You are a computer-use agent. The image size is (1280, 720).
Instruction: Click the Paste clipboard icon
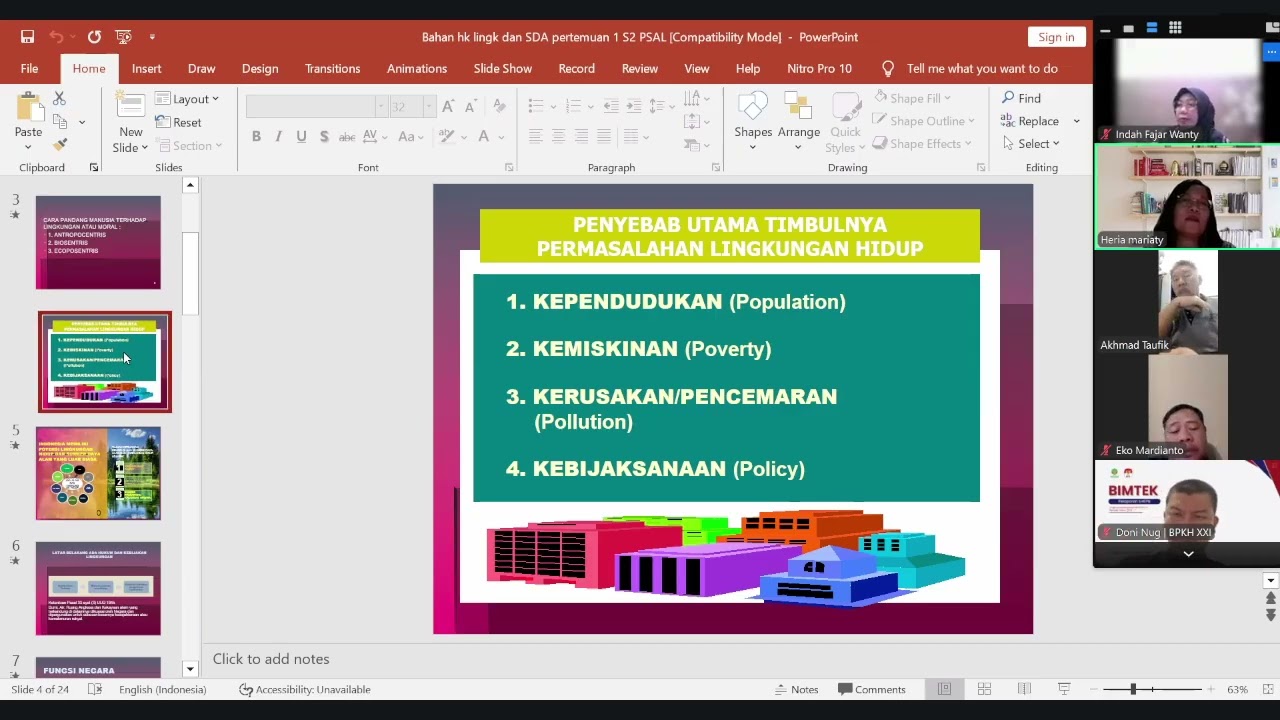coord(28,108)
